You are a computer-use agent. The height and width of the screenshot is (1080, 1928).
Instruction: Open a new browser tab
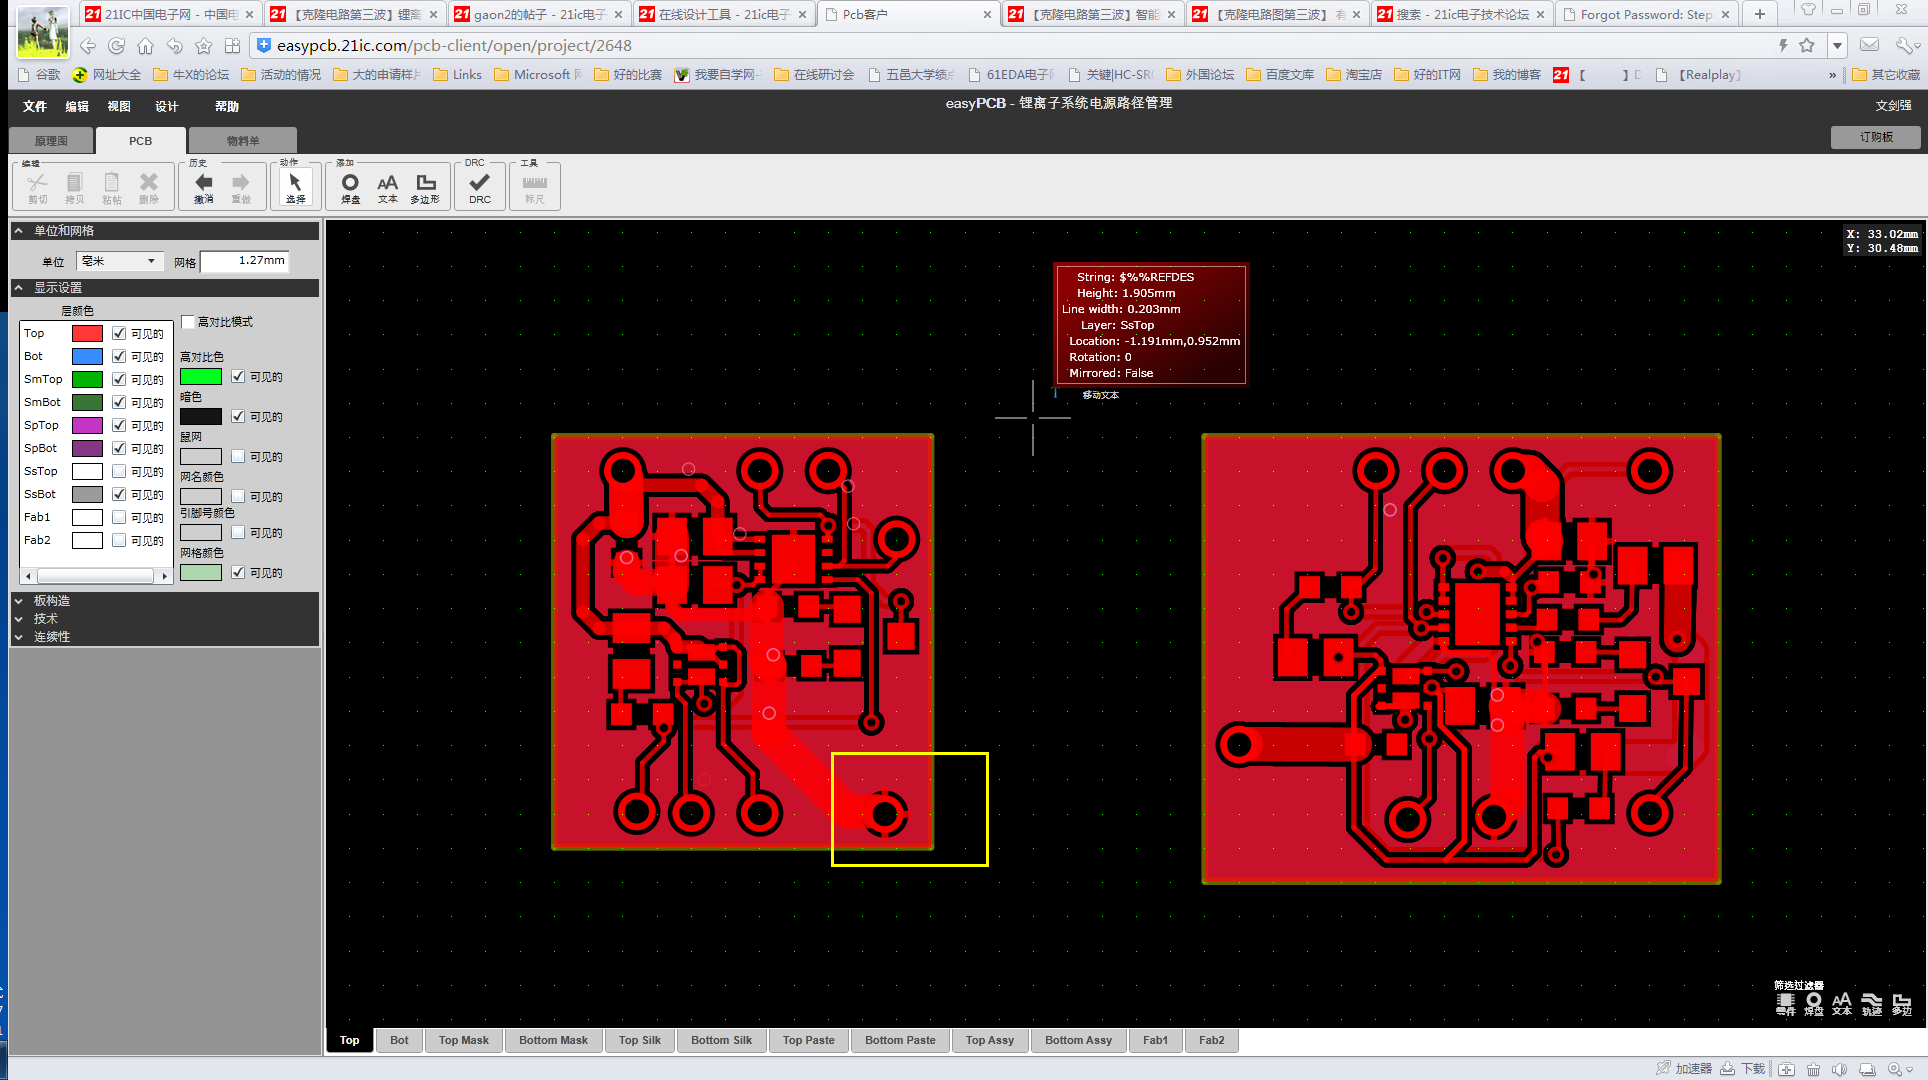(1760, 14)
